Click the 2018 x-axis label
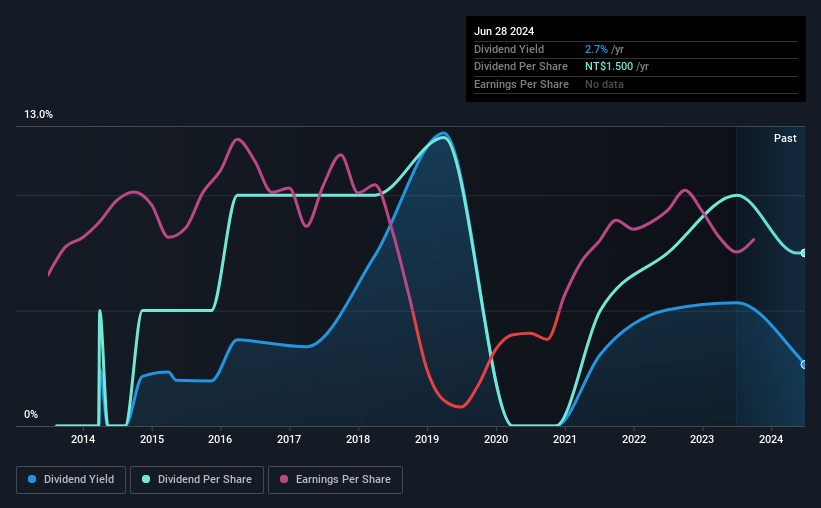This screenshot has height=508, width=821. (x=358, y=439)
